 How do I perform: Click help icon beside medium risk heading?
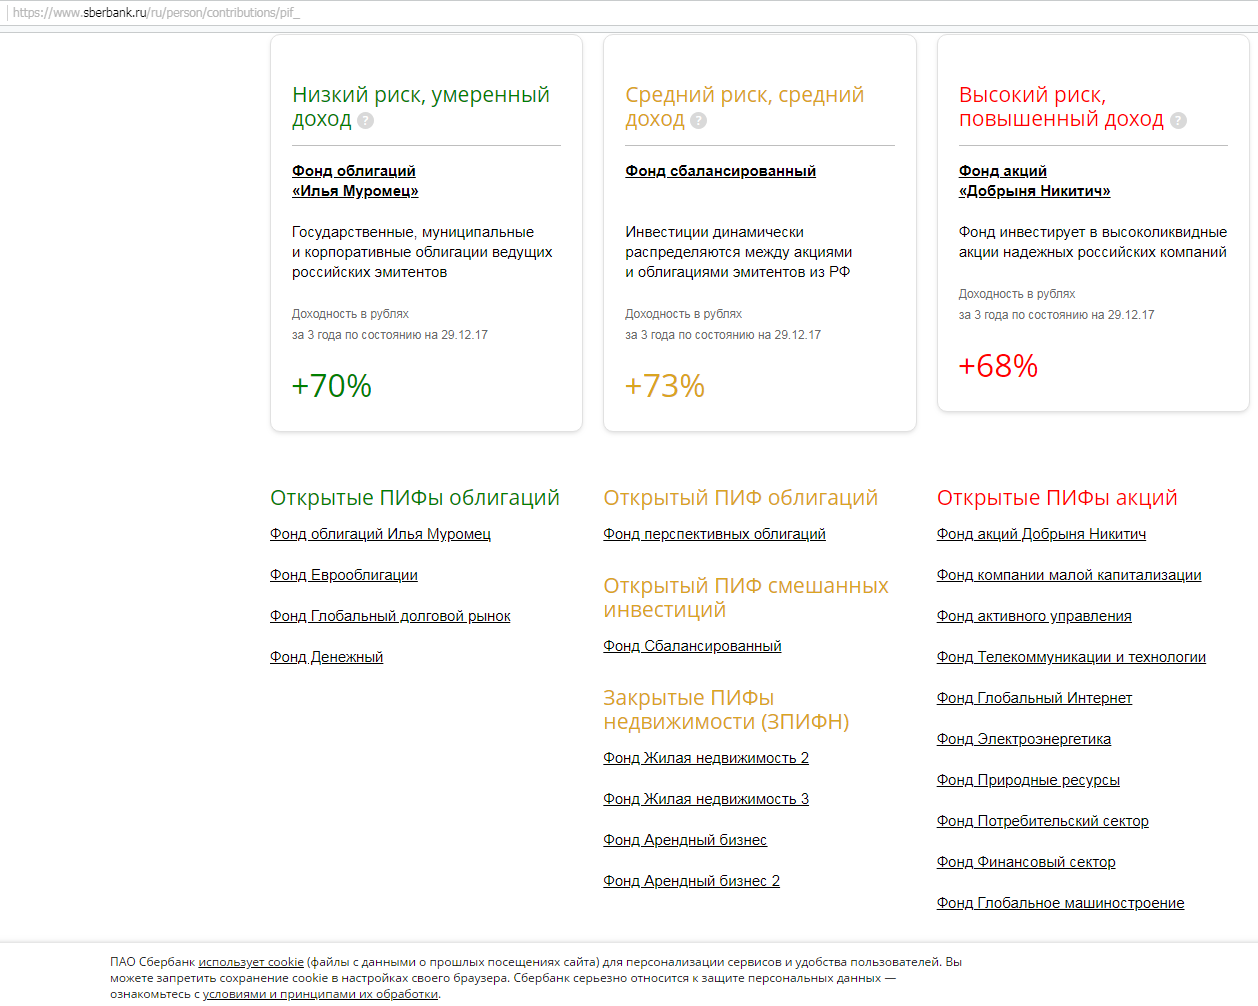[699, 121]
